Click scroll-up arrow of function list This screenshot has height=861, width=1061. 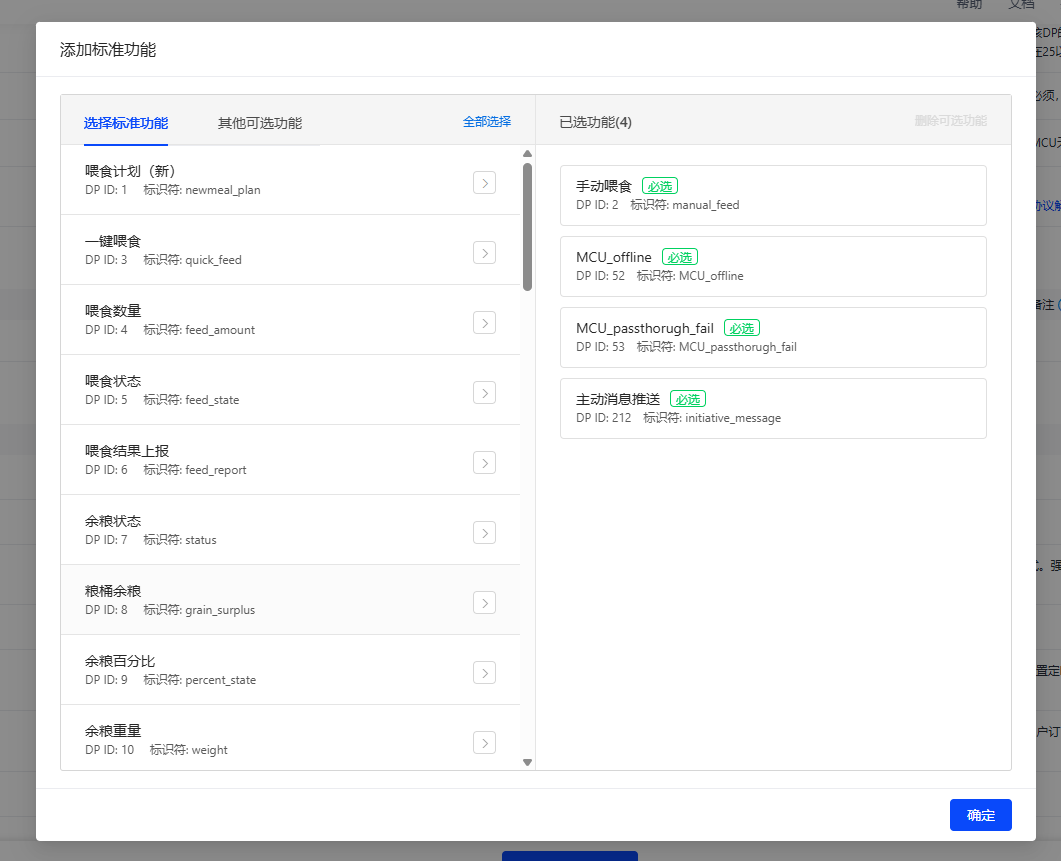click(527, 154)
